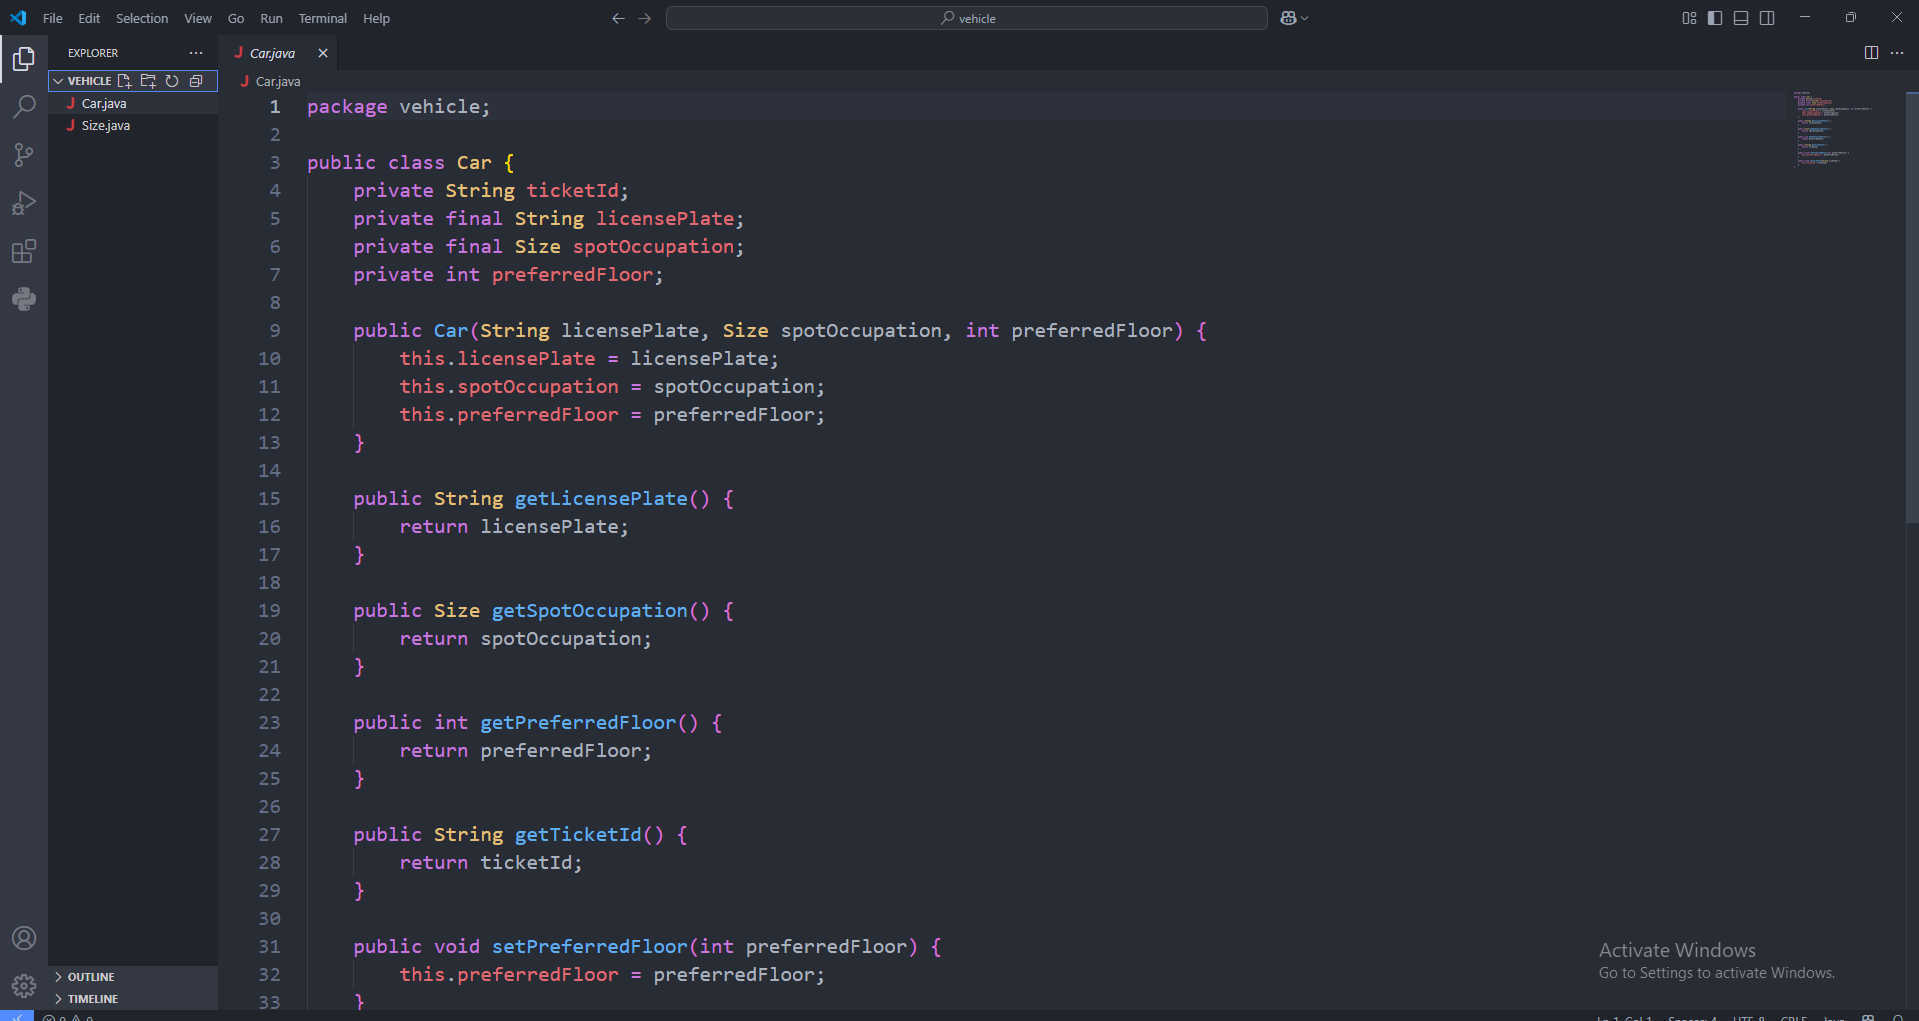
Task: Go forward with the right arrow
Action: 644,18
